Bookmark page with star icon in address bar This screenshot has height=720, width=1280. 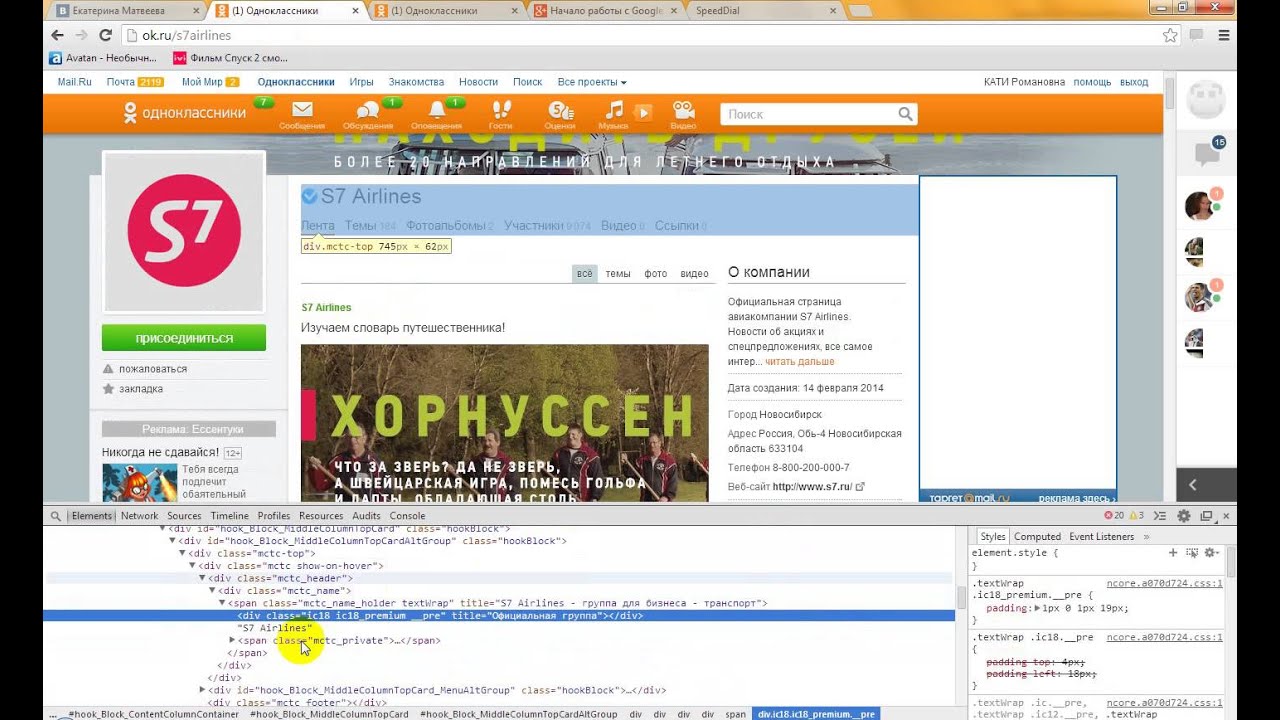pyautogui.click(x=1170, y=35)
